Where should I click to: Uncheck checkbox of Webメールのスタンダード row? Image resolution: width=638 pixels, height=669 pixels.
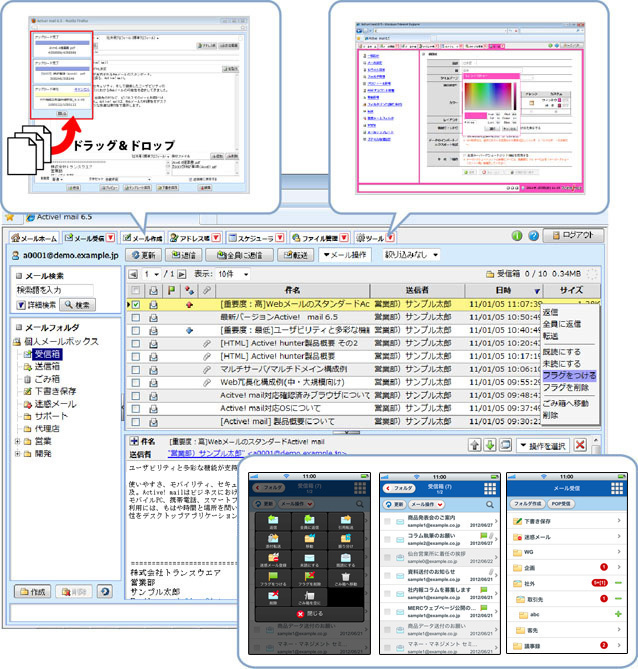(136, 305)
